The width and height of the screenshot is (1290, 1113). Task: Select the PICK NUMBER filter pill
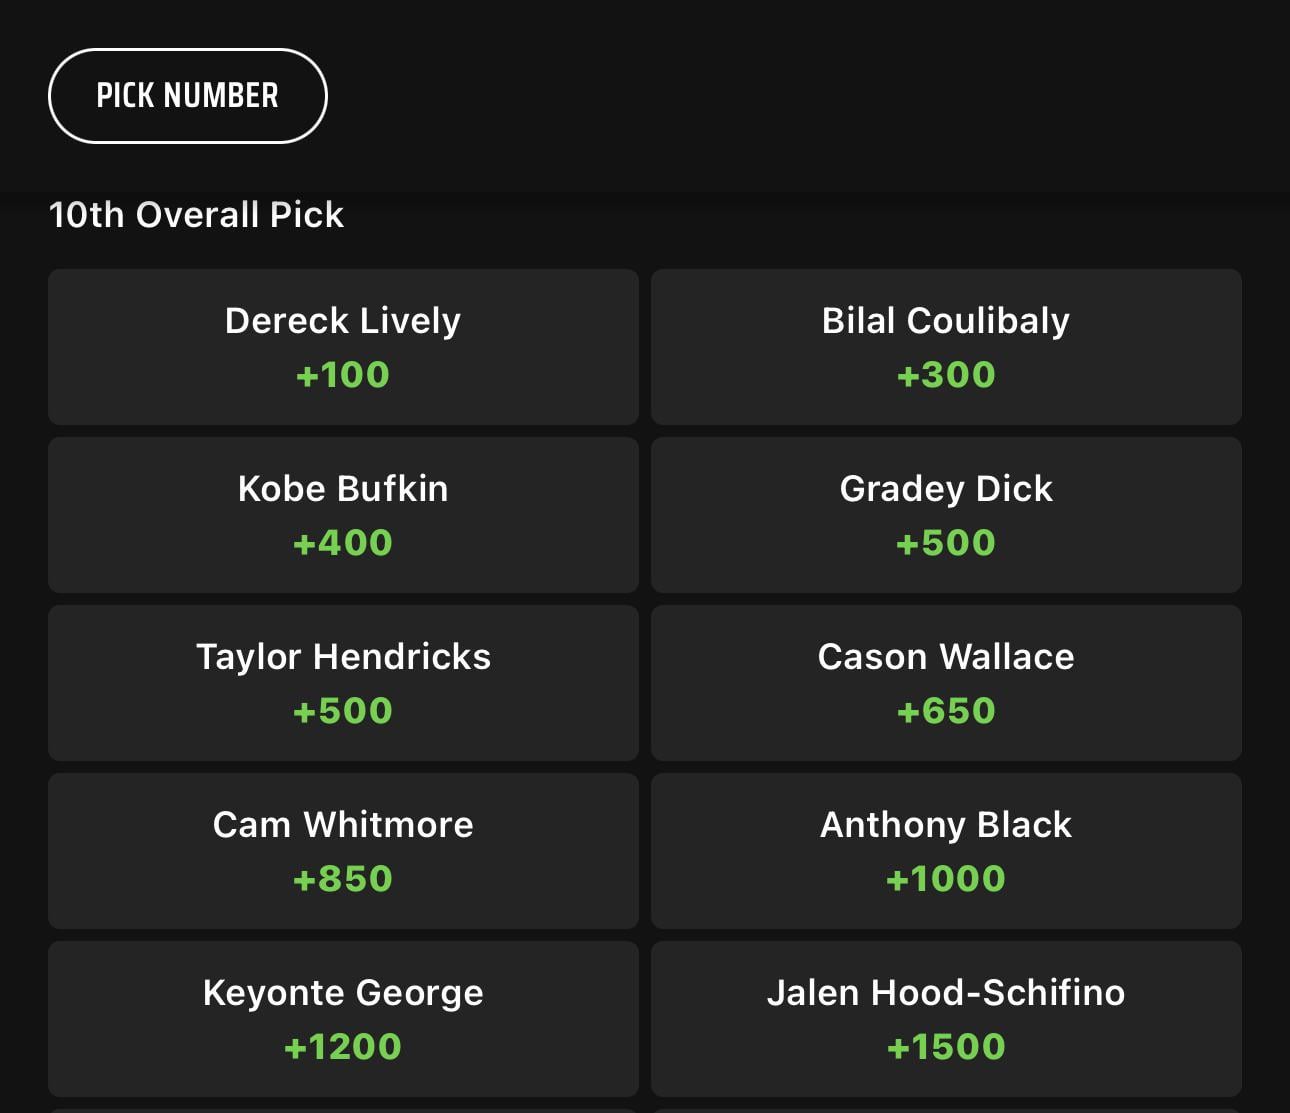[x=188, y=96]
